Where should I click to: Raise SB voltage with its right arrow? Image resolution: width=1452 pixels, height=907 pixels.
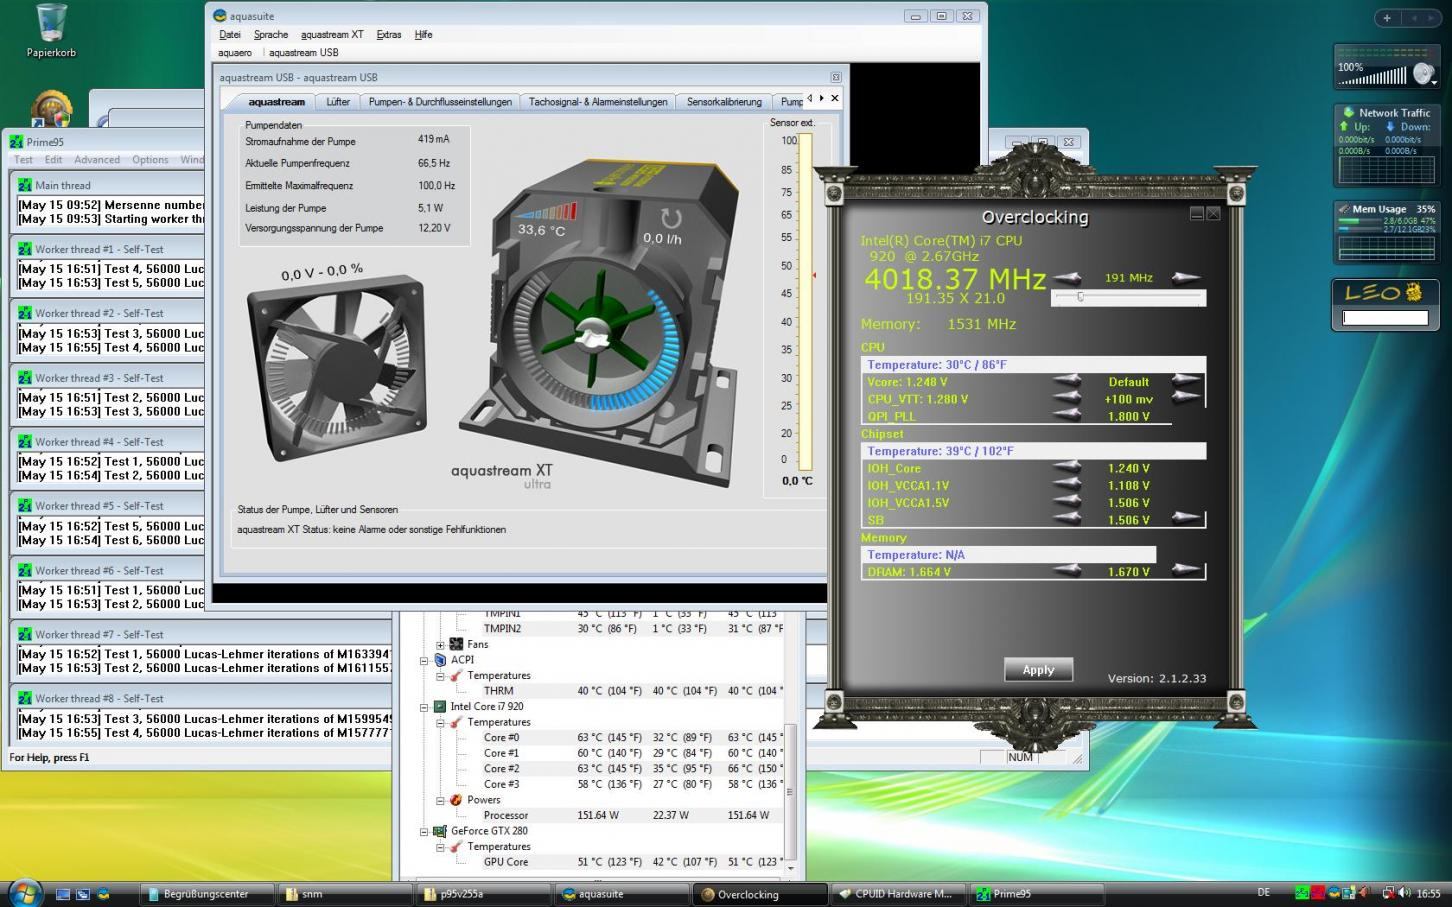1186,519
